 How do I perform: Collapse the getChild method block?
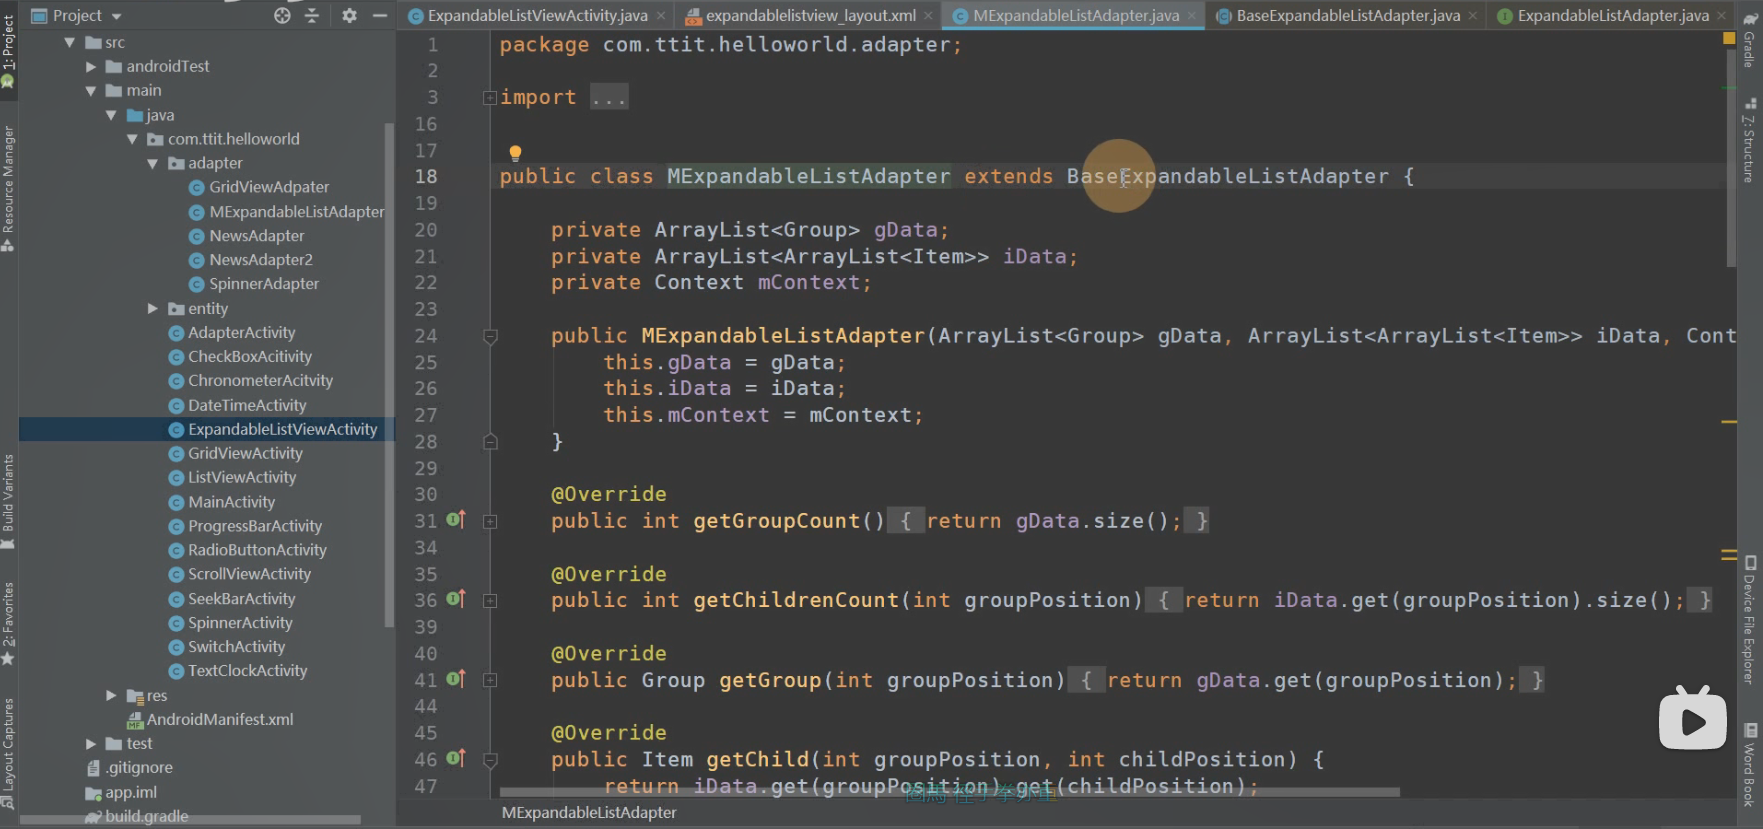click(x=490, y=760)
